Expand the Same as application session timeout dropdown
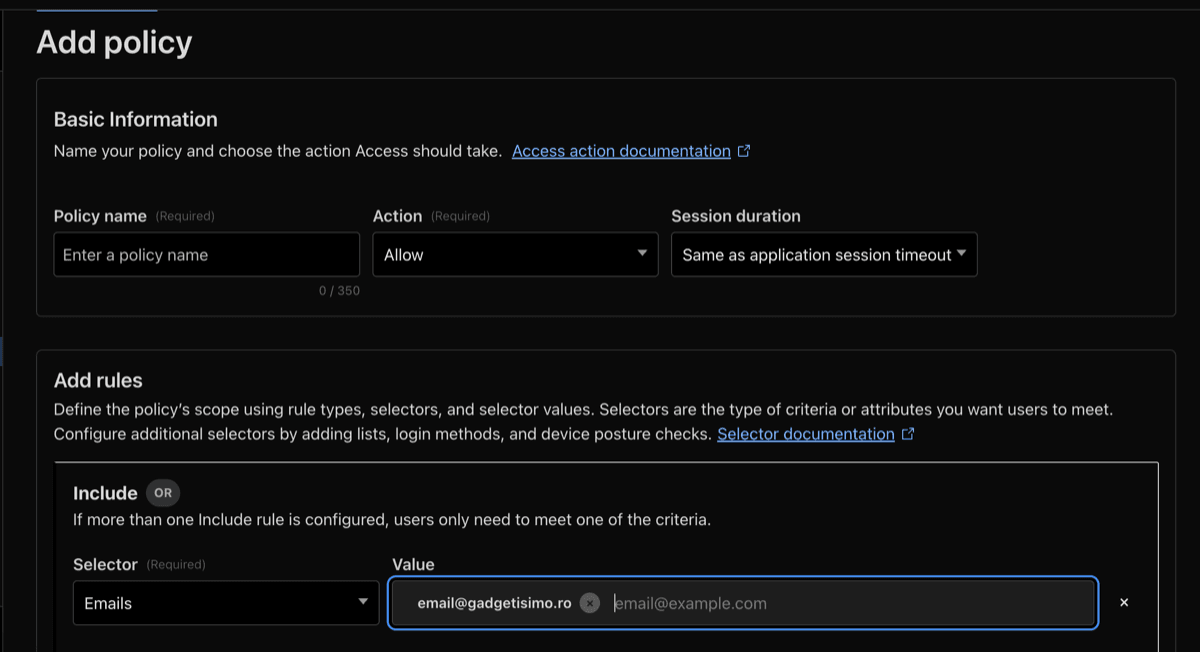 (824, 255)
